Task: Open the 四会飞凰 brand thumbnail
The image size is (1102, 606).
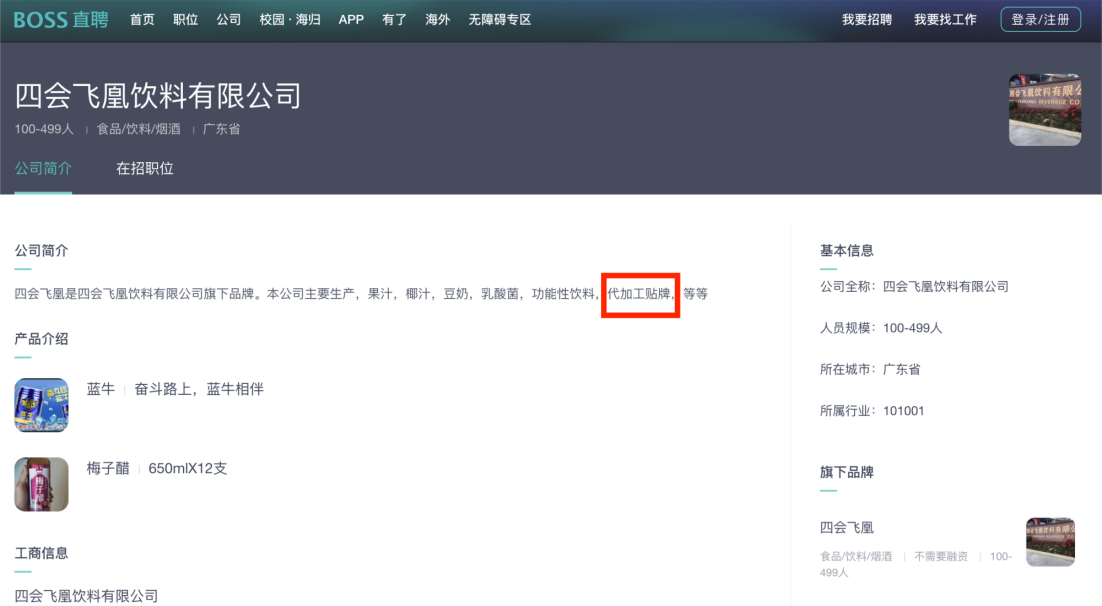Action: click(x=1050, y=542)
